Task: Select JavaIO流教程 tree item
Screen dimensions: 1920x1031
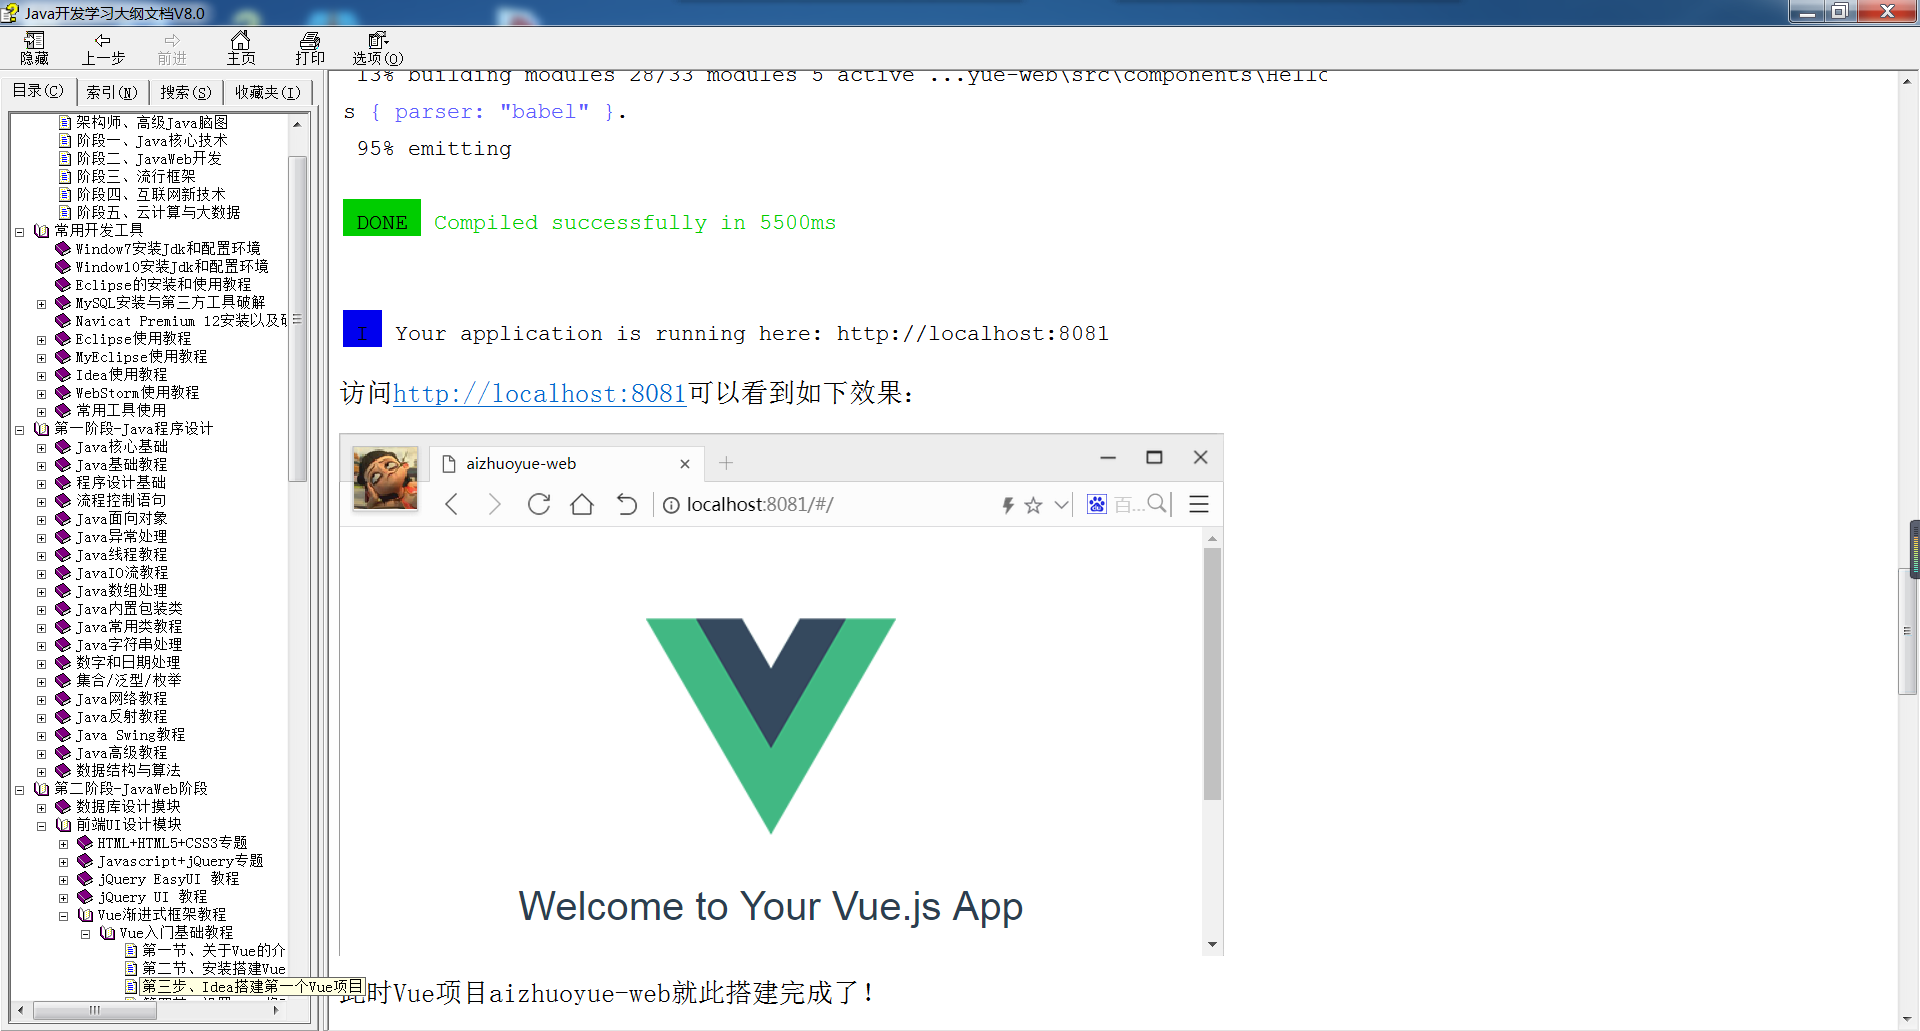Action: click(122, 572)
